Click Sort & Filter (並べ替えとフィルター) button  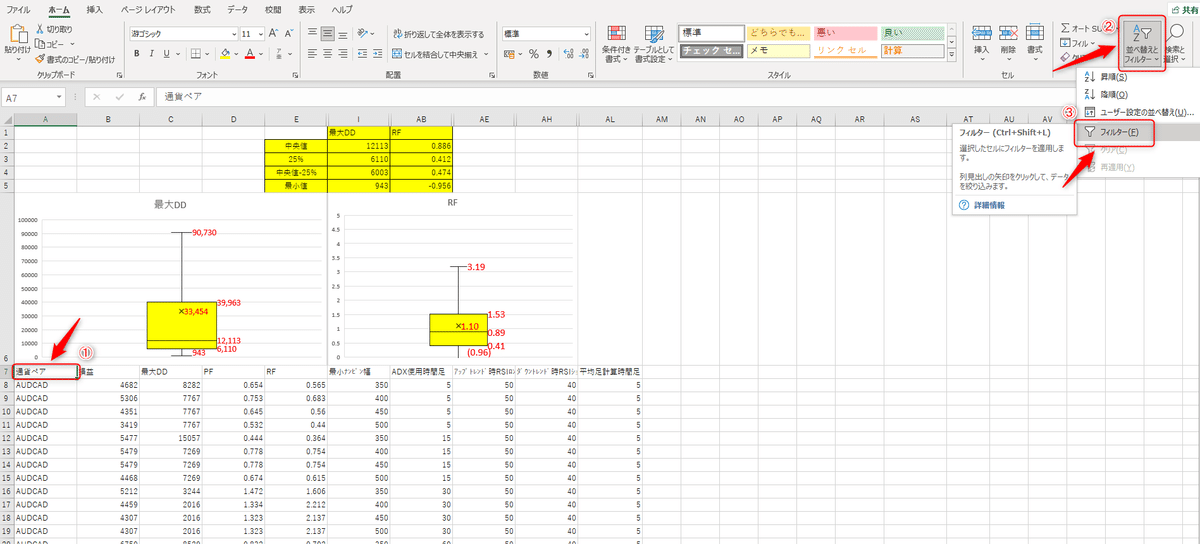(1142, 42)
